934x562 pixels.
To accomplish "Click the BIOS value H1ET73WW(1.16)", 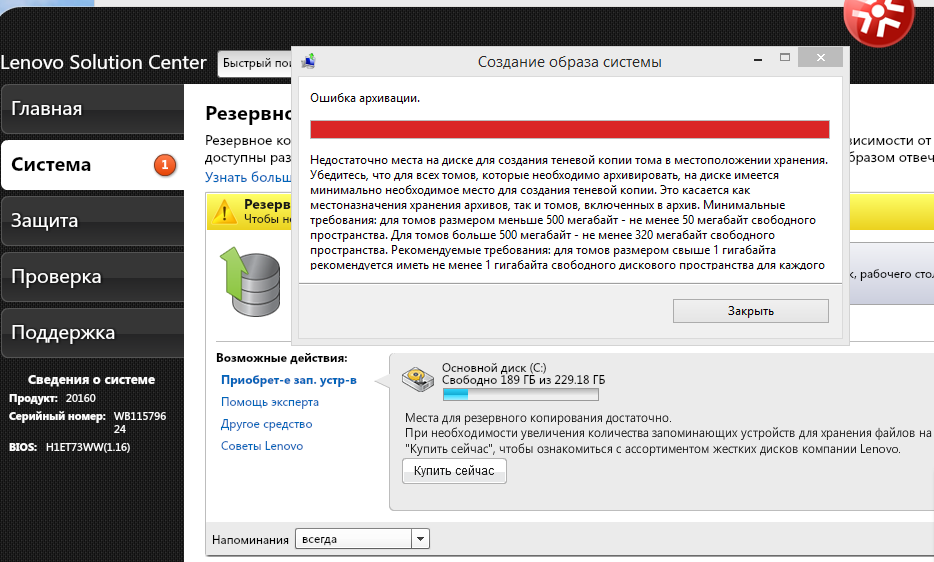I will pos(88,448).
